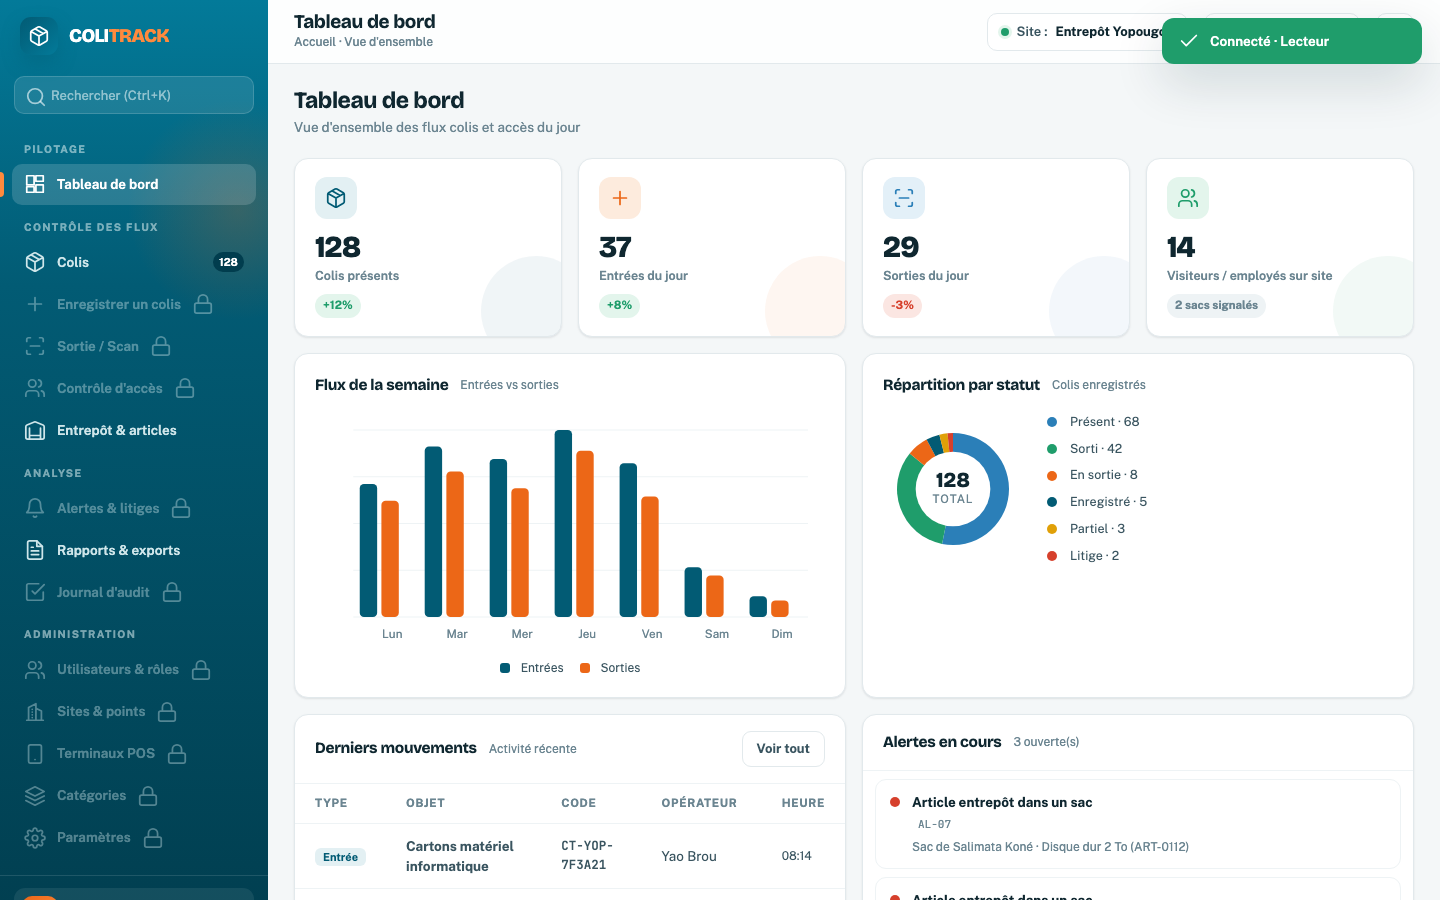This screenshot has height=900, width=1440.
Task: Open the Colis menu item
Action: (x=134, y=262)
